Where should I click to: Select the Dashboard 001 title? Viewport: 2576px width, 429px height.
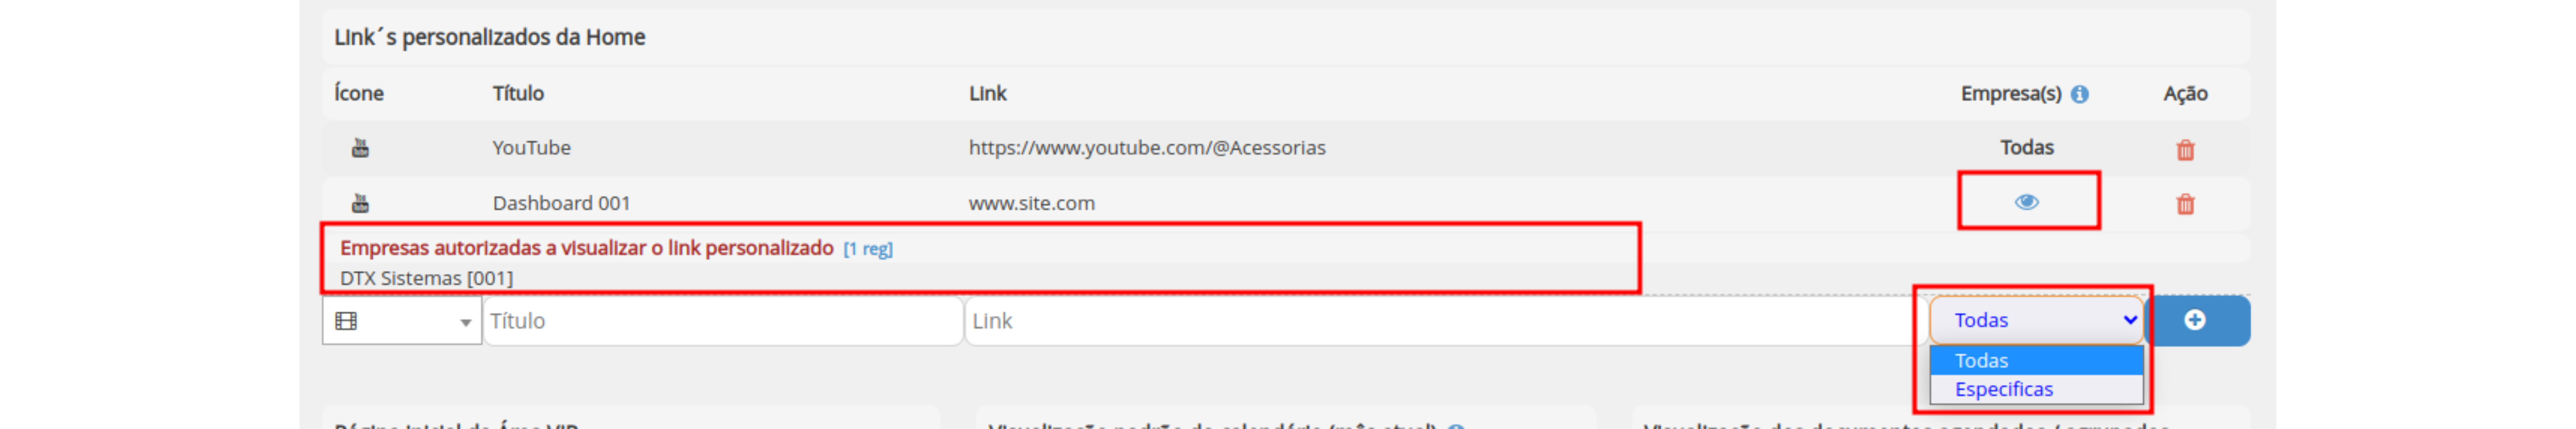pos(561,203)
